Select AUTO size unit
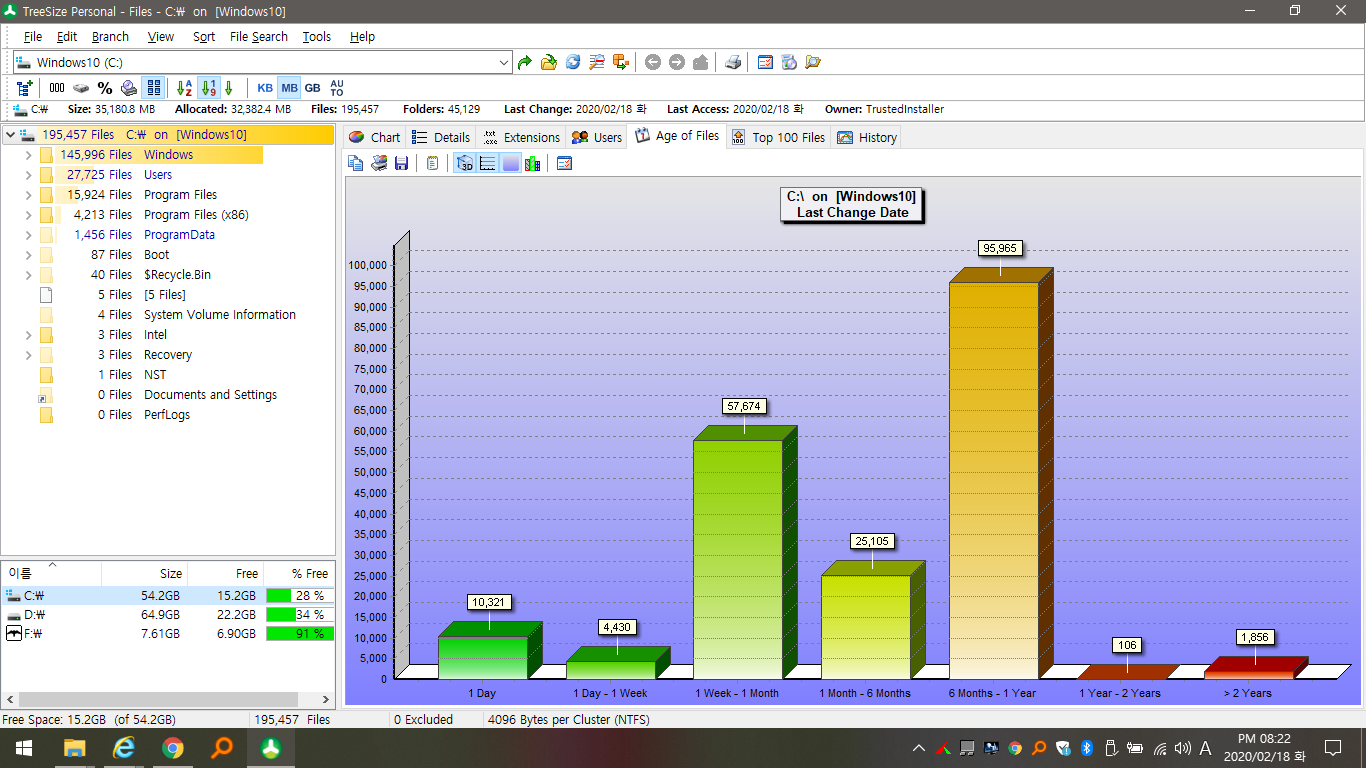 pos(337,88)
